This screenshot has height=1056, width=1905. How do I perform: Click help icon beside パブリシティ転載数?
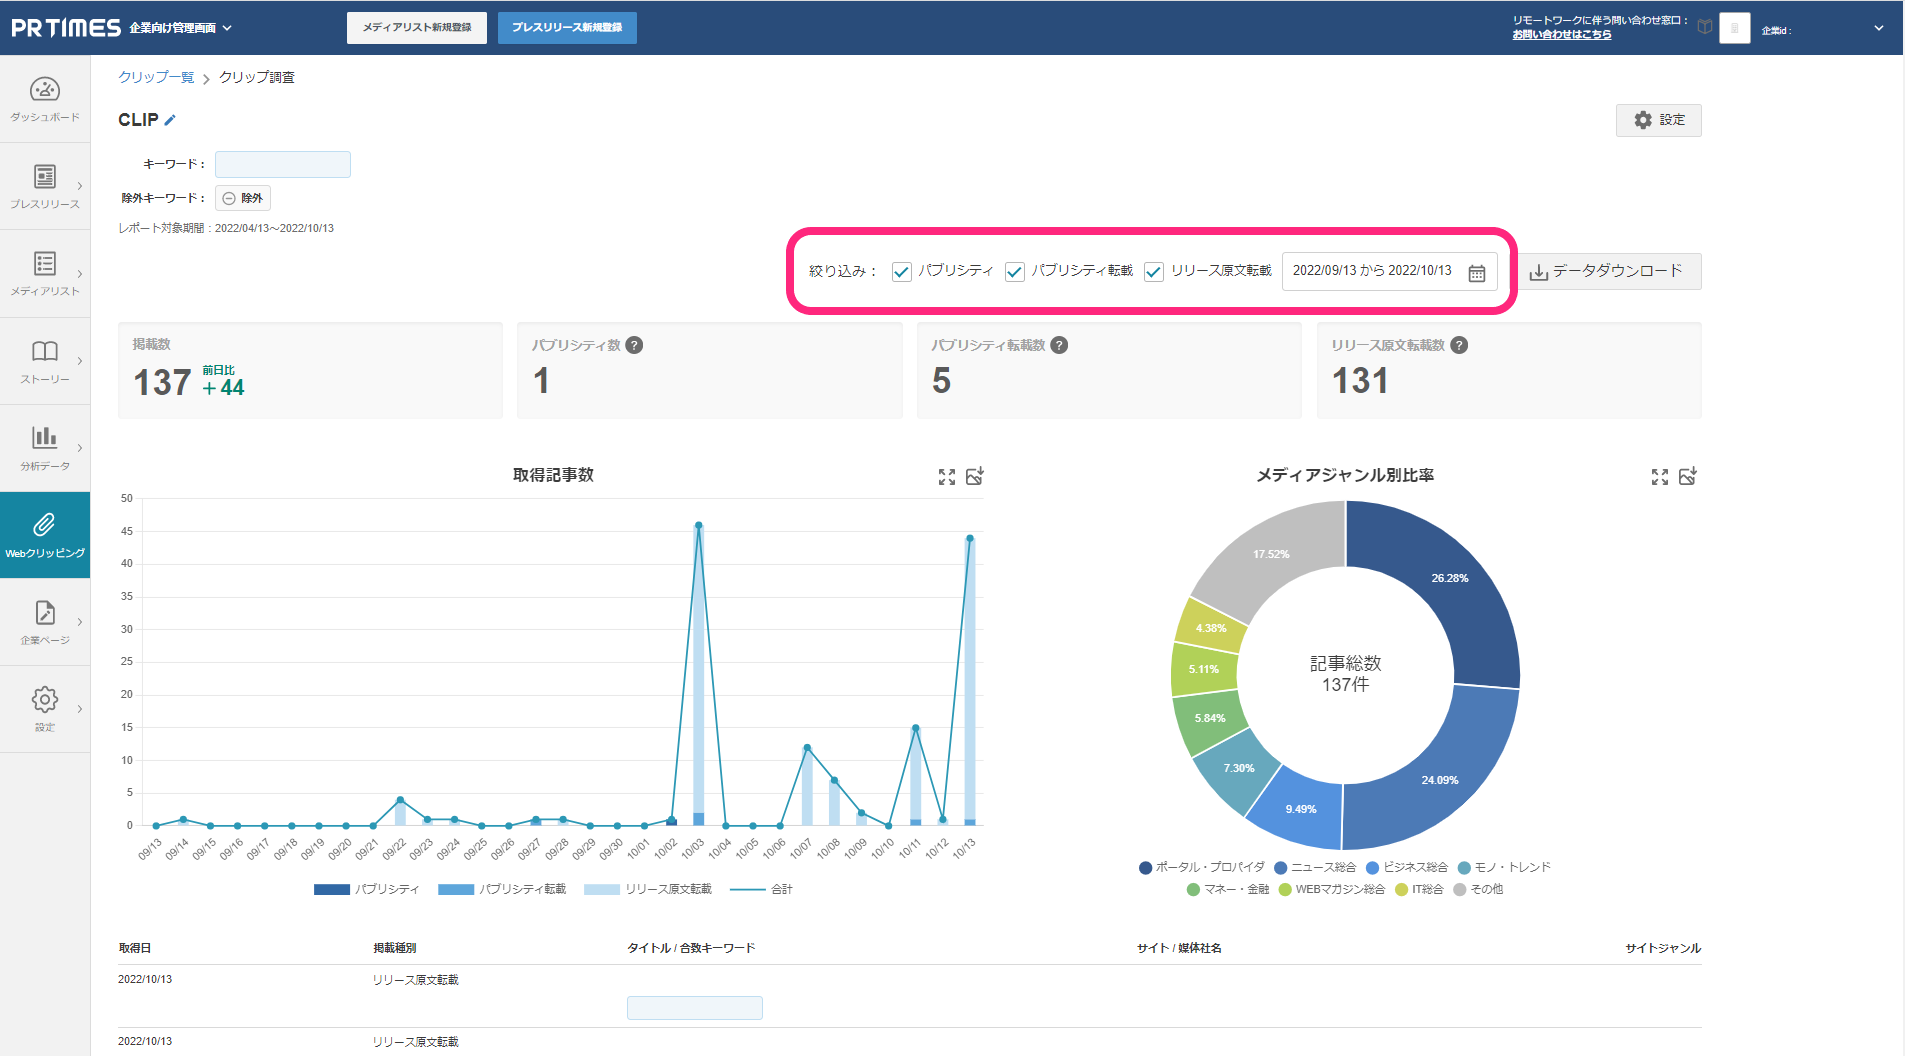coord(1059,345)
